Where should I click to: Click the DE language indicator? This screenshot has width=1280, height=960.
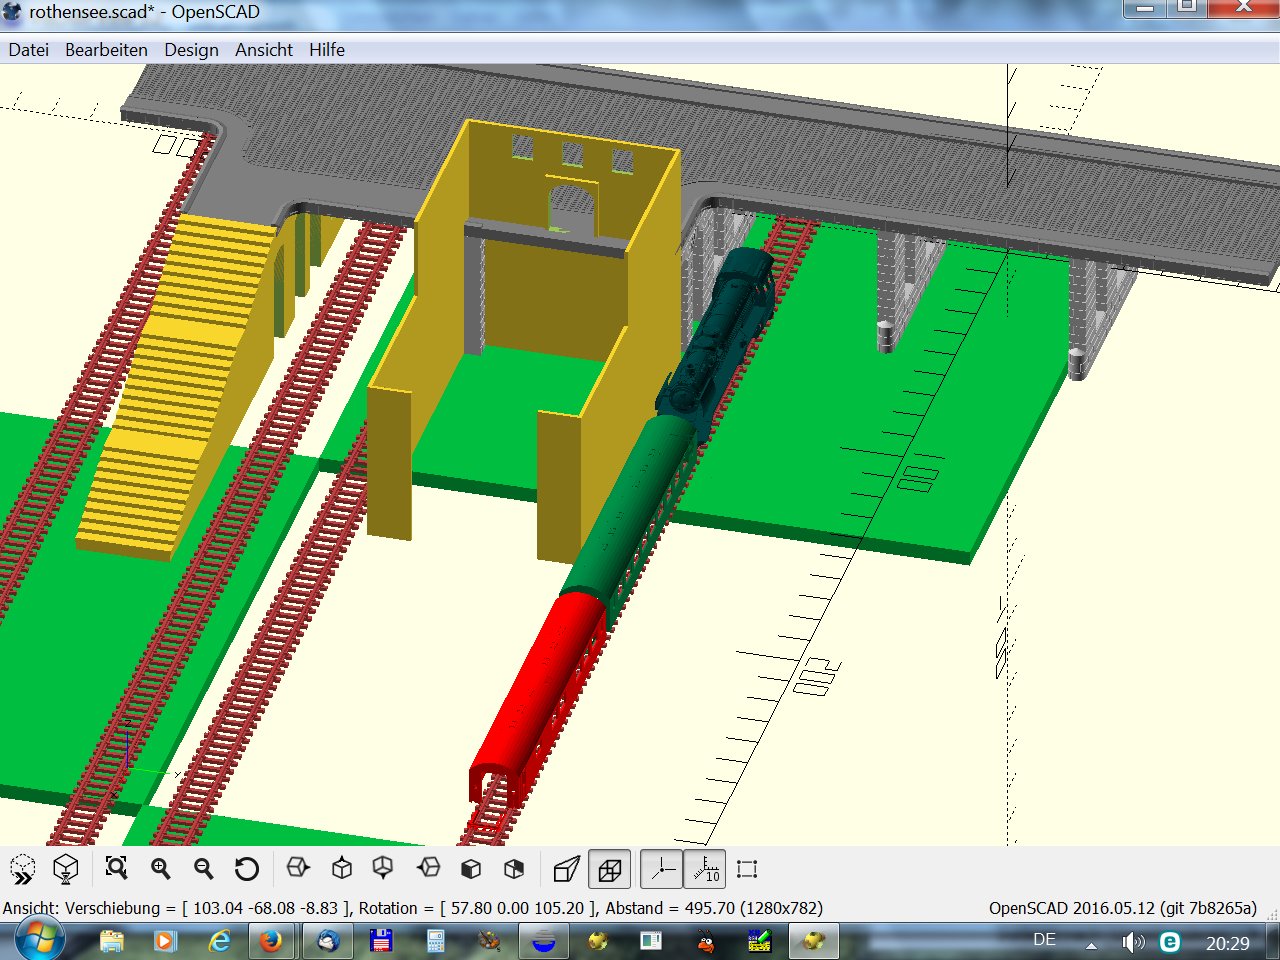pyautogui.click(x=1044, y=940)
